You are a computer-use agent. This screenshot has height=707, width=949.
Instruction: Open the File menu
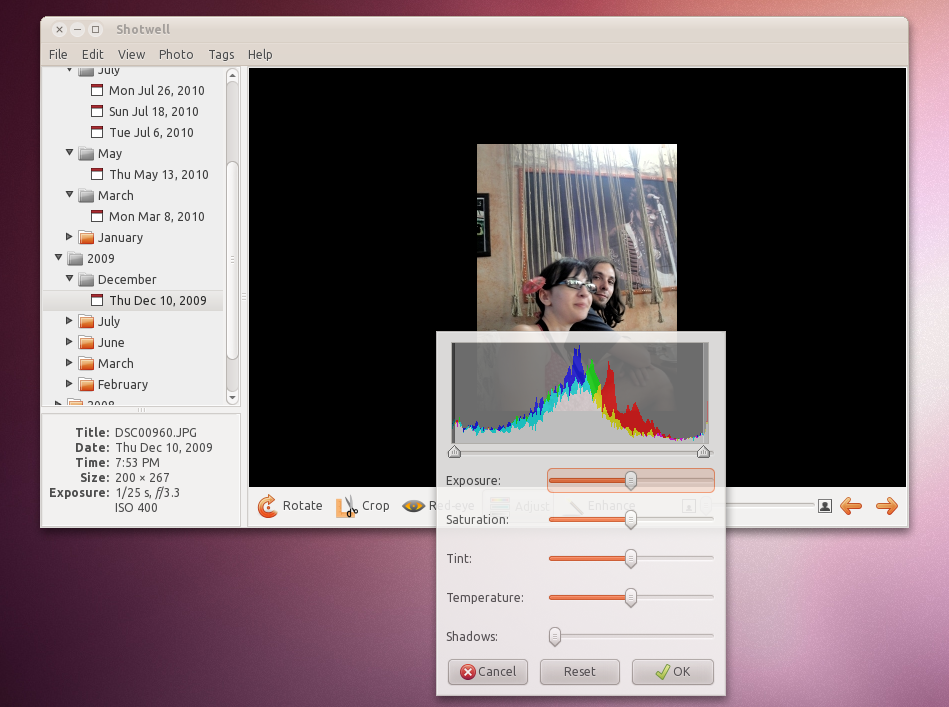[x=58, y=54]
